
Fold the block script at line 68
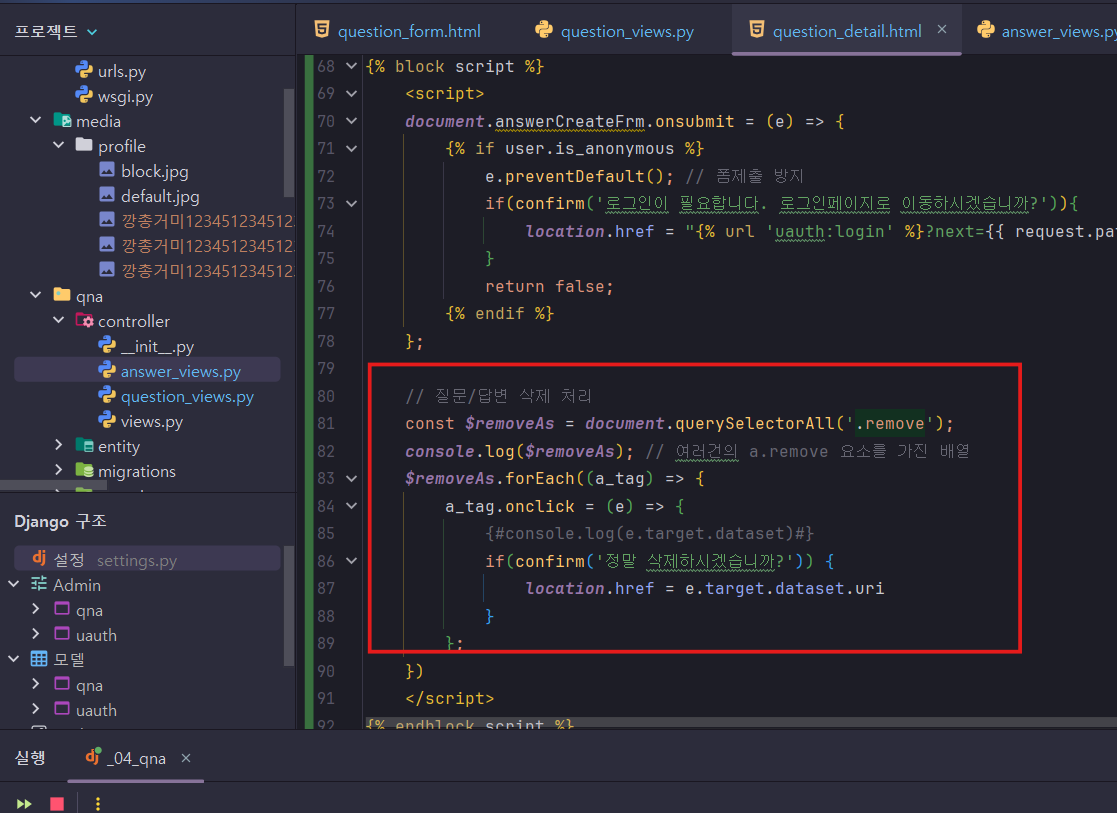351,66
